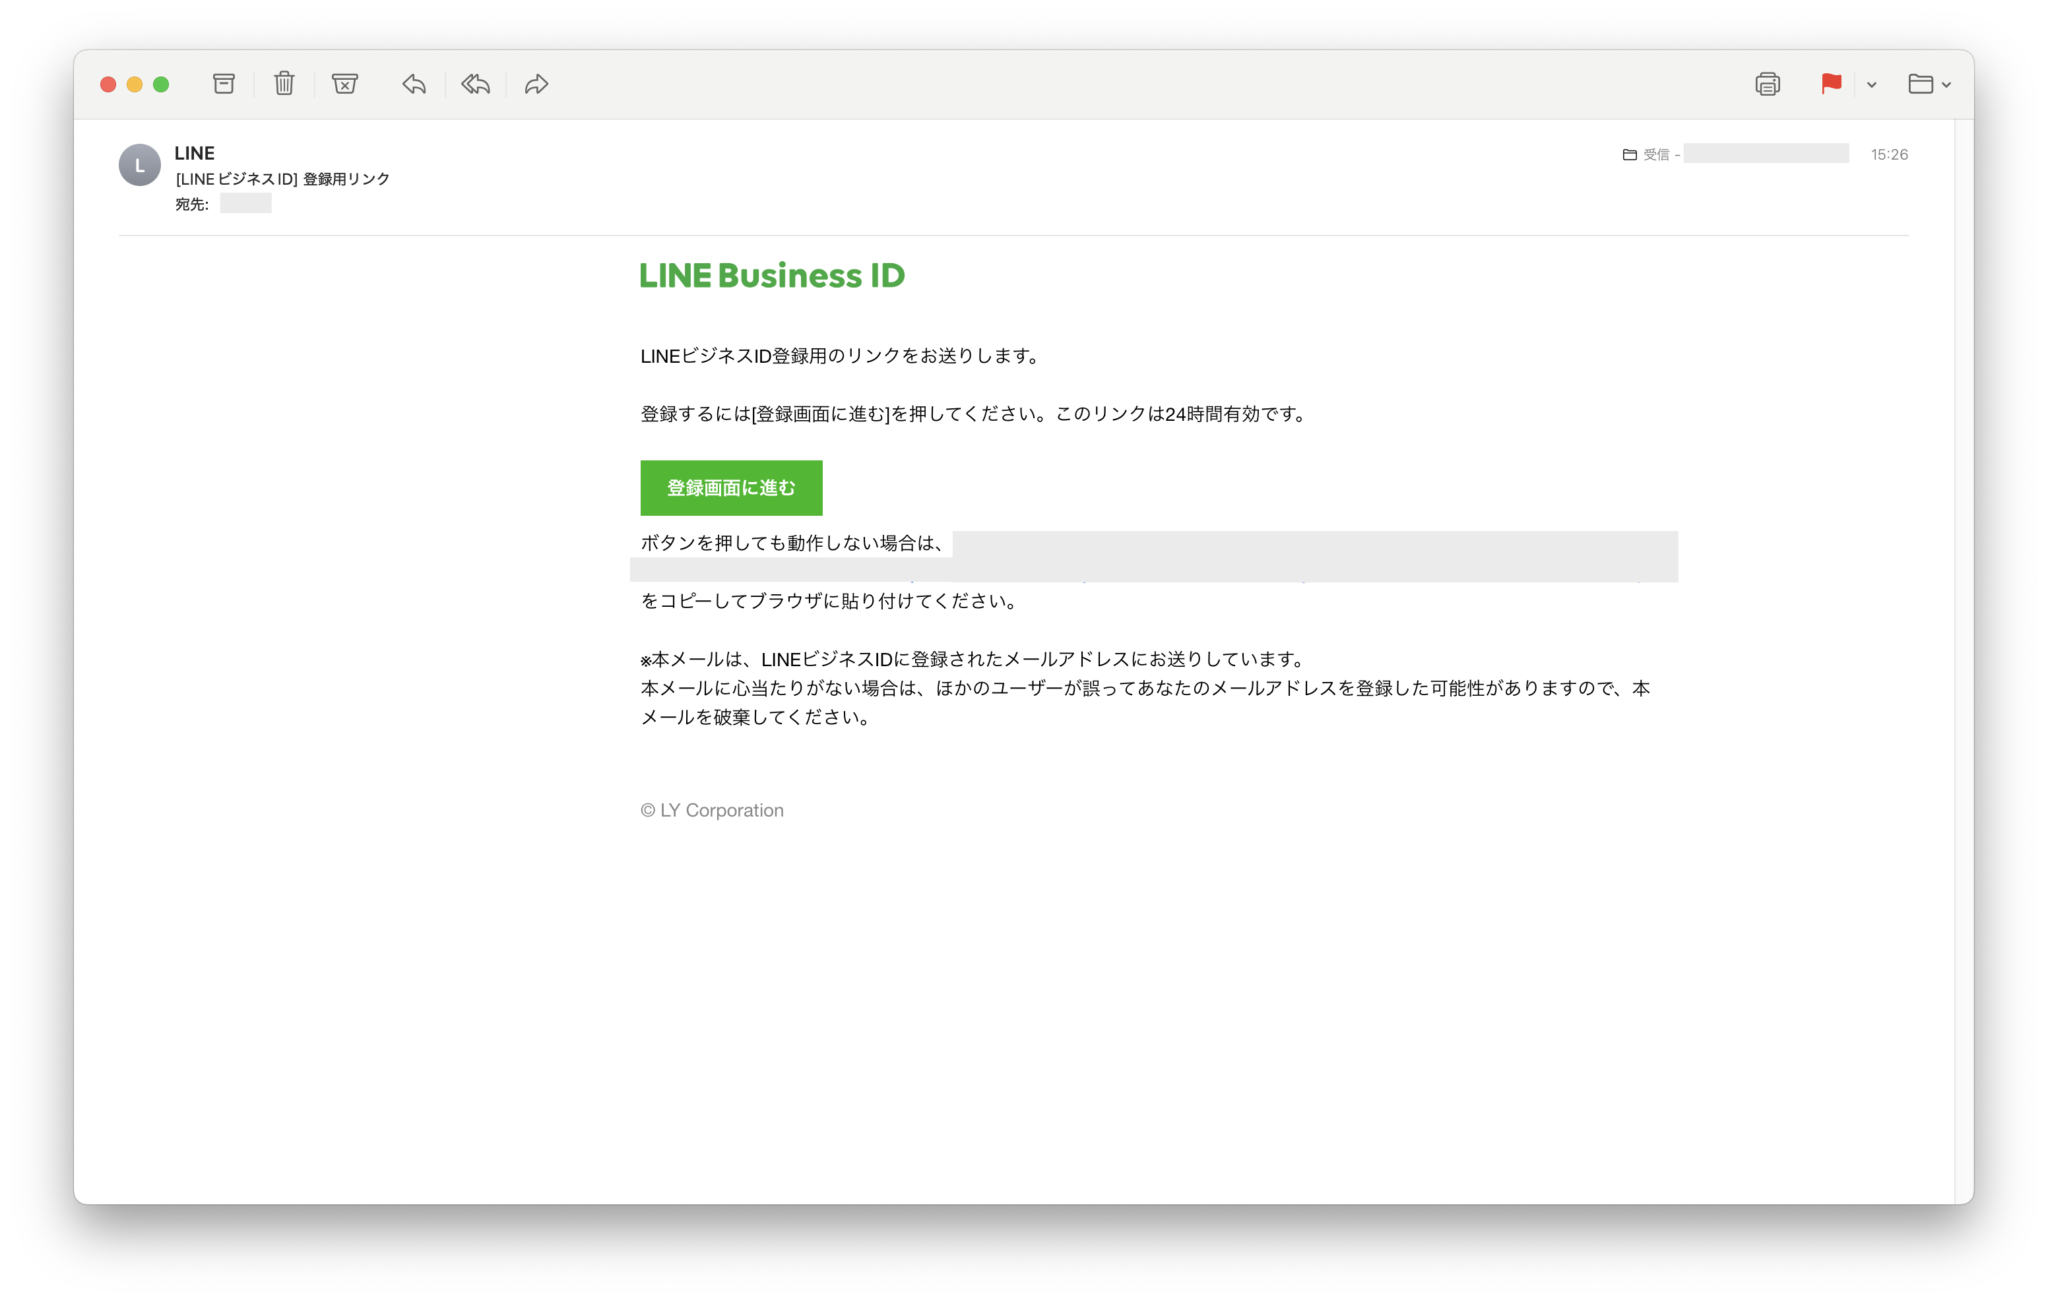Click the redacted 宛先 recipient field
The height and width of the screenshot is (1302, 2048).
point(245,203)
